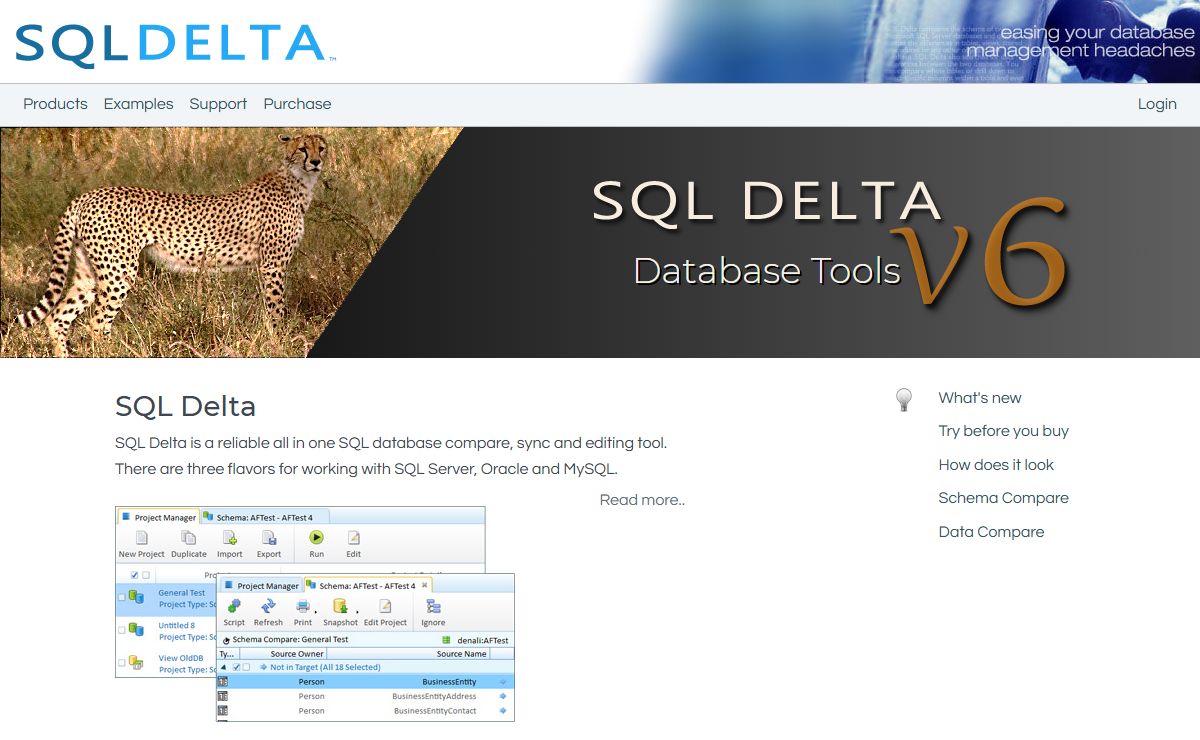1200x740 pixels.
Task: Click the light bulb icon beside What's new
Action: [904, 400]
